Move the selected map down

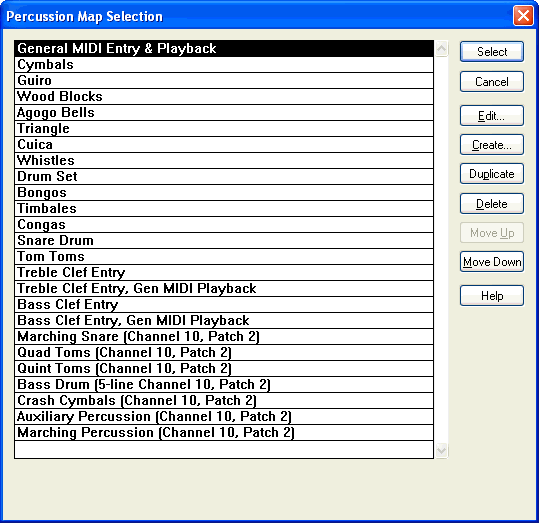coord(492,262)
